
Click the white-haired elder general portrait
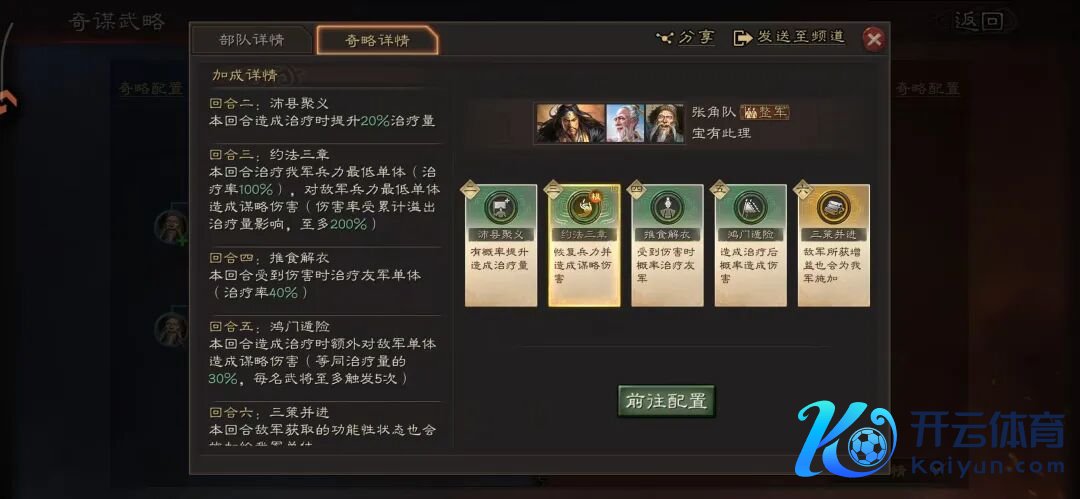[x=625, y=123]
